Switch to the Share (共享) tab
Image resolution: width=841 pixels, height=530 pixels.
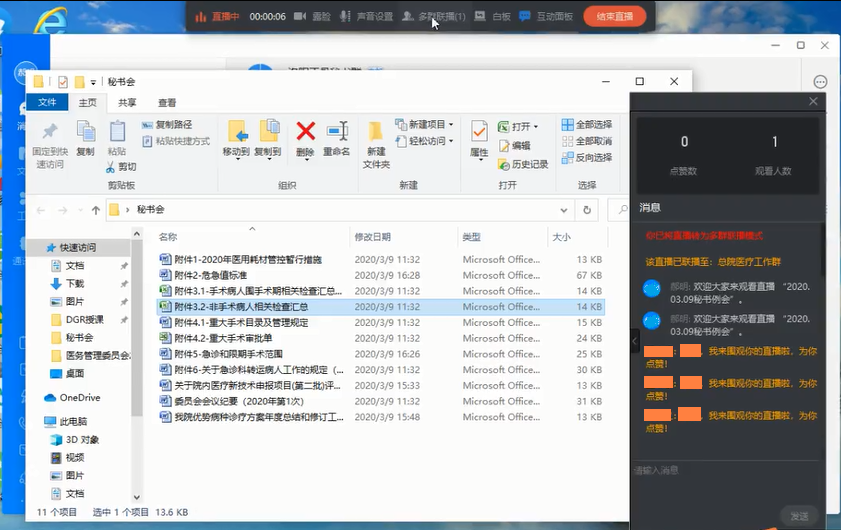[127, 102]
